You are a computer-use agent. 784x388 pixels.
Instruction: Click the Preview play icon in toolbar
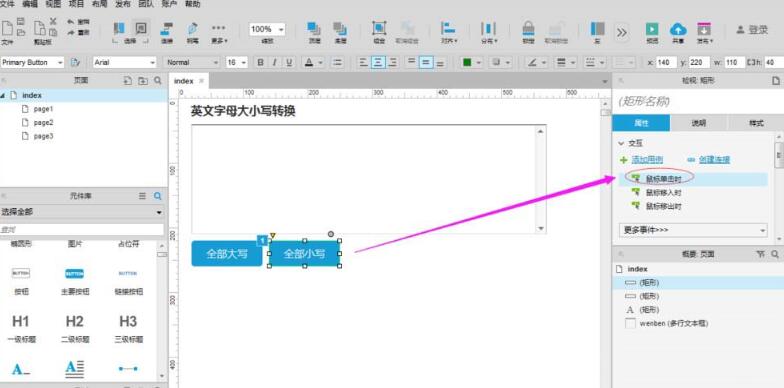coord(652,29)
